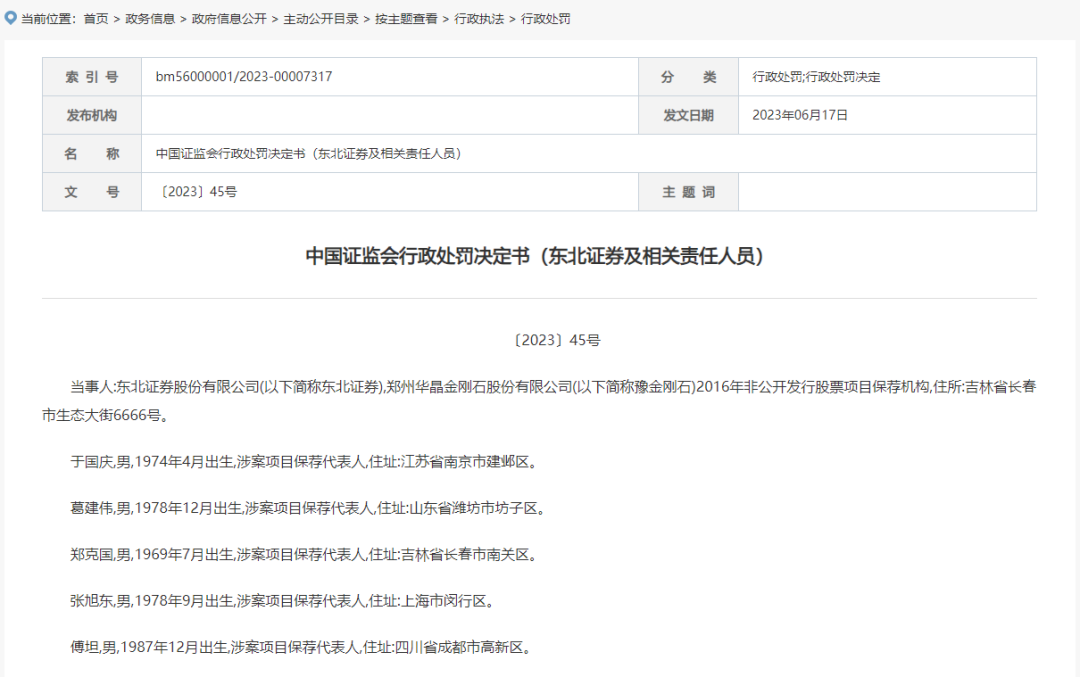This screenshot has width=1080, height=677.
Task: Open 主动公开目录 breadcrumb link
Action: coord(320,19)
